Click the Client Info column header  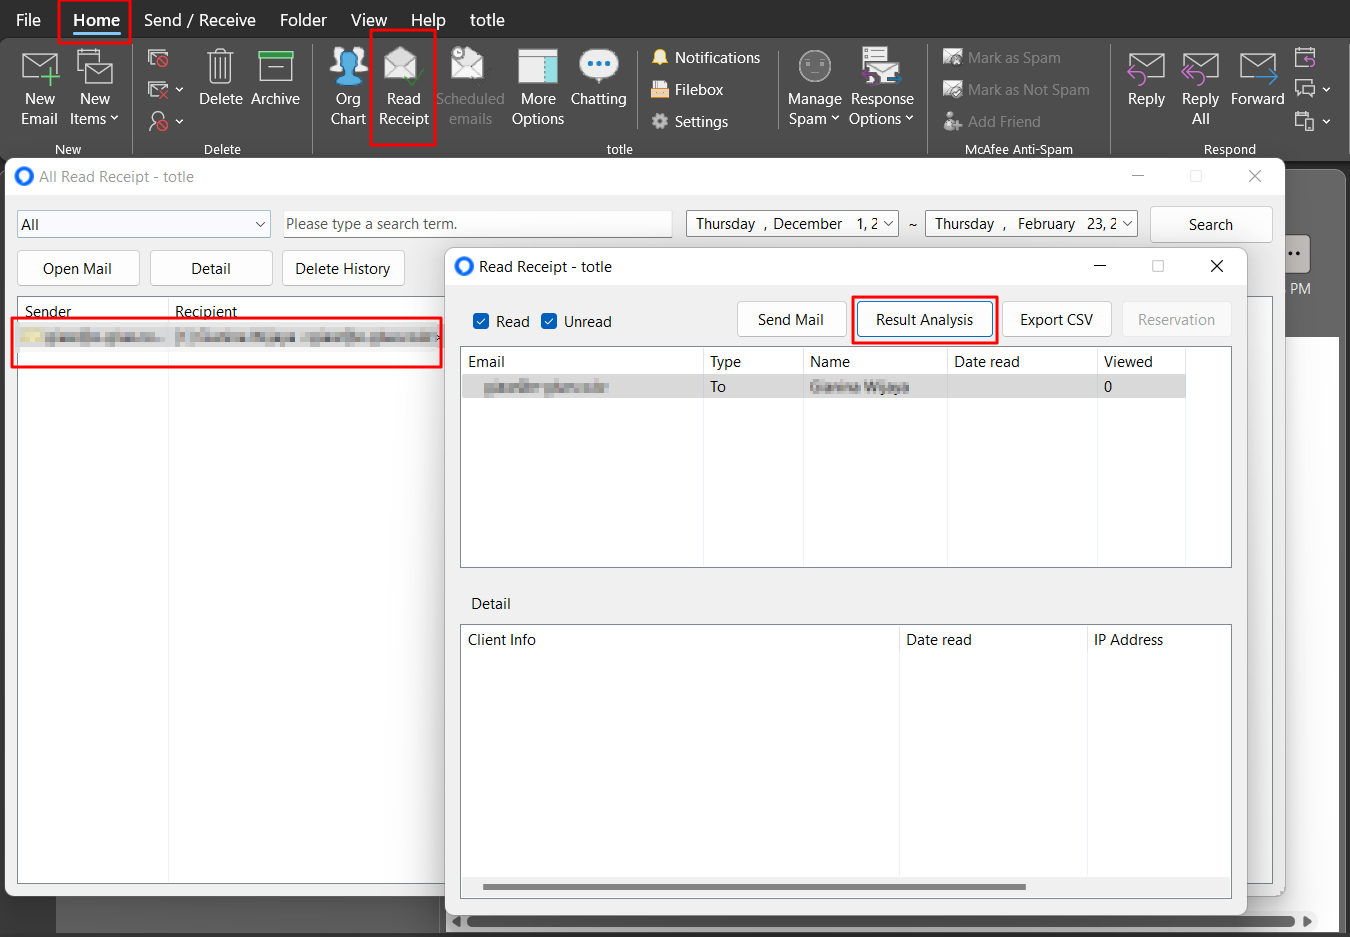(680, 640)
